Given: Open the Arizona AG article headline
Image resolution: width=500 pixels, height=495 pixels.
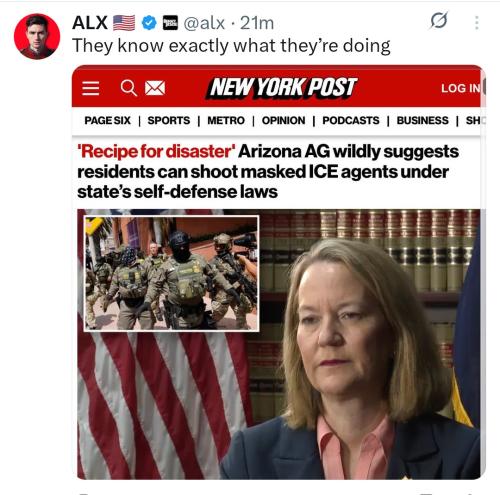Looking at the screenshot, I should [x=268, y=172].
